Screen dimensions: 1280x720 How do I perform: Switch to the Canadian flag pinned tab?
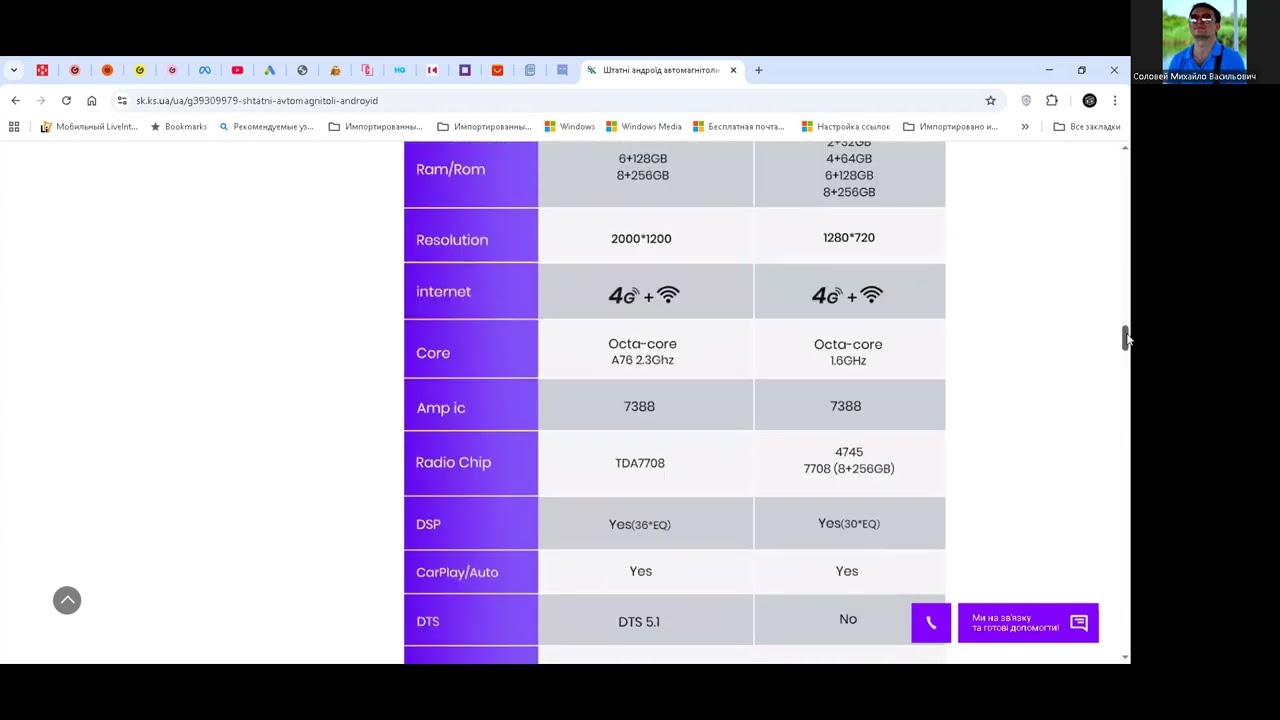click(432, 70)
